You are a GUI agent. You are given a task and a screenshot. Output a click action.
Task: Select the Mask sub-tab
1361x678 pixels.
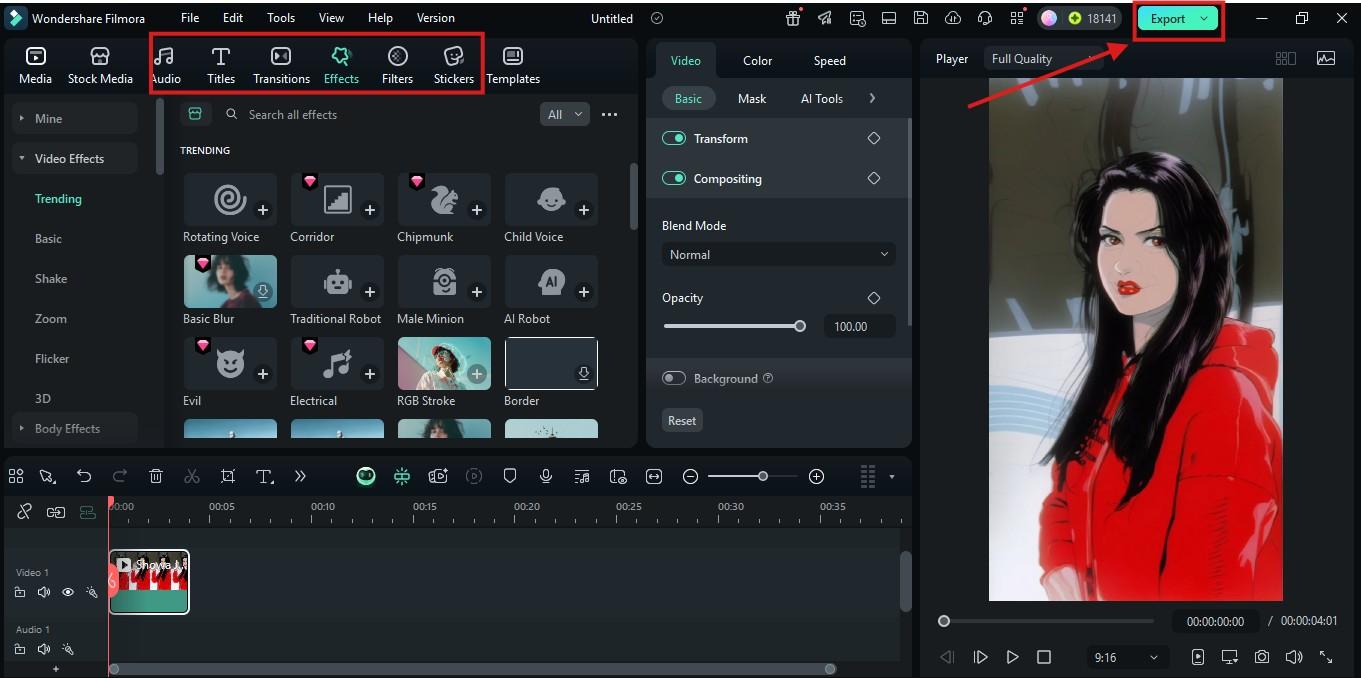click(752, 99)
